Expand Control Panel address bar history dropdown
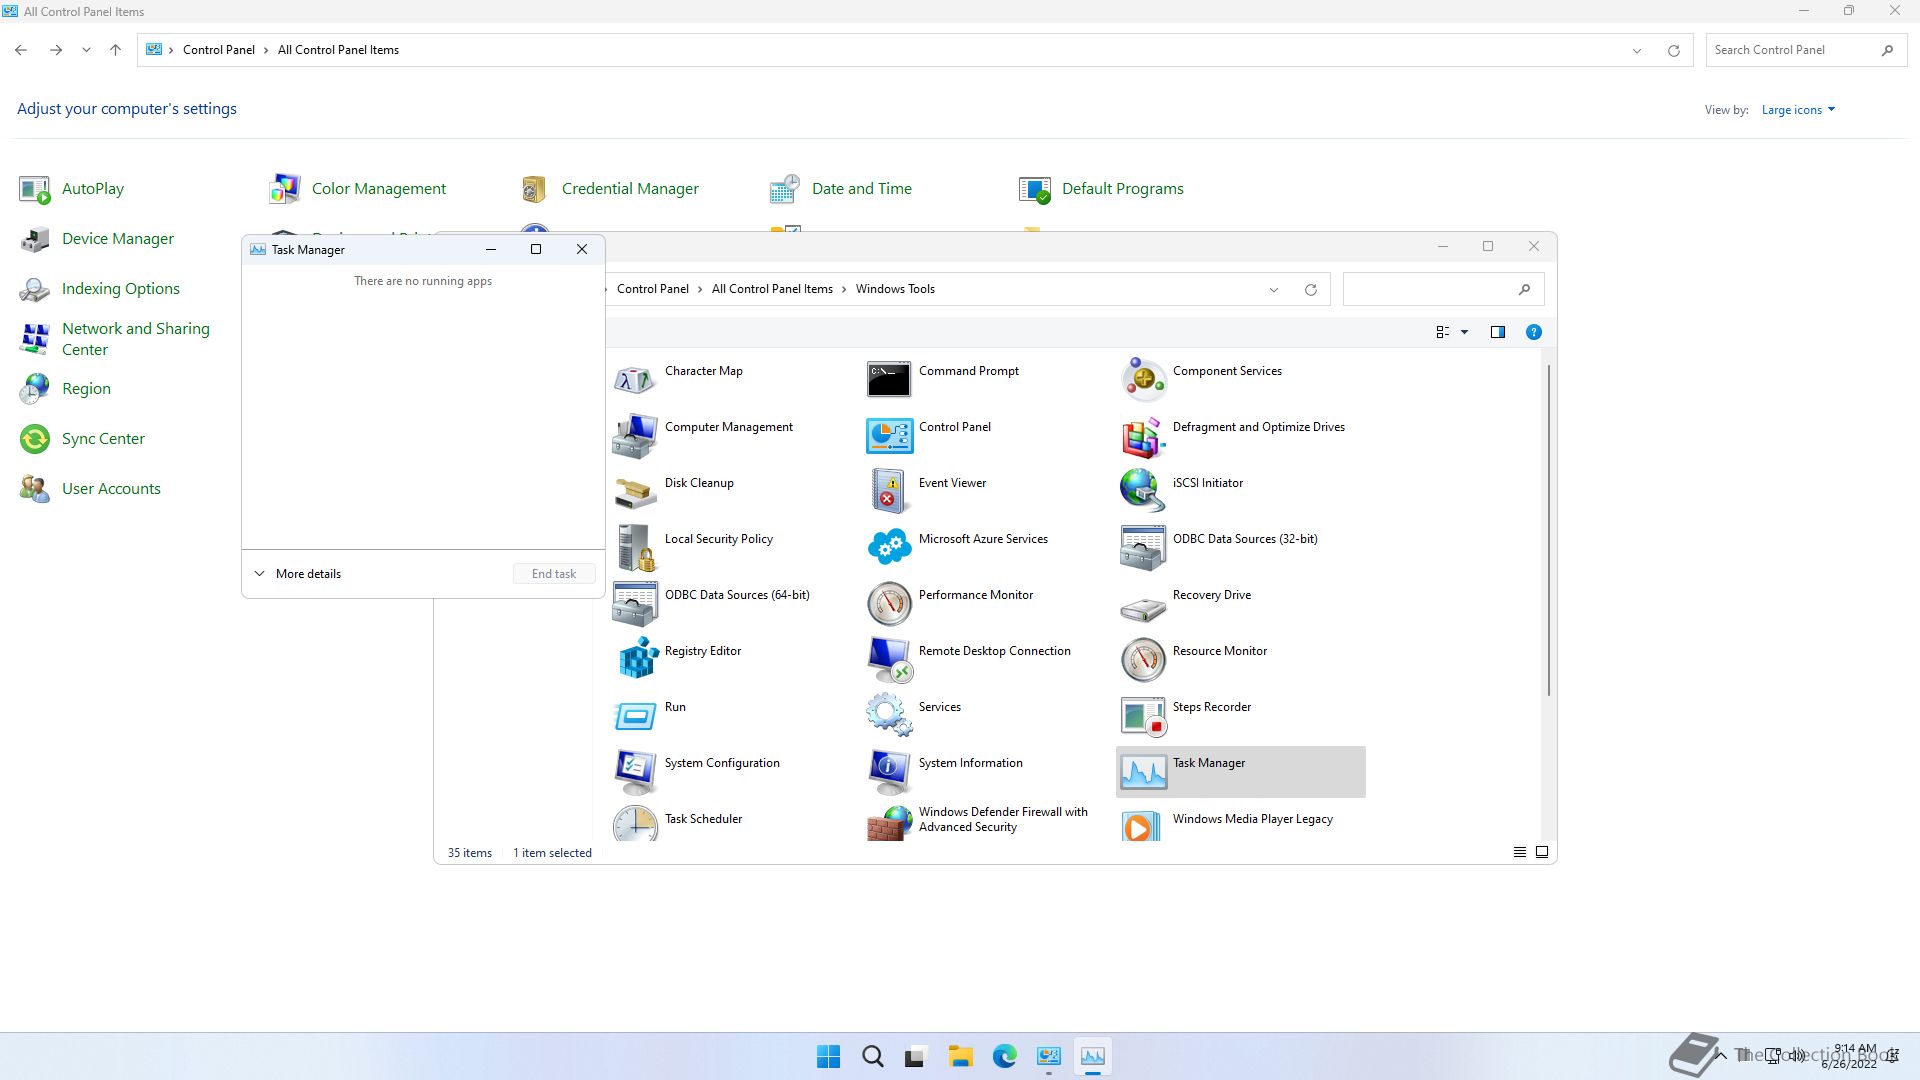The width and height of the screenshot is (1920, 1080). point(1637,50)
